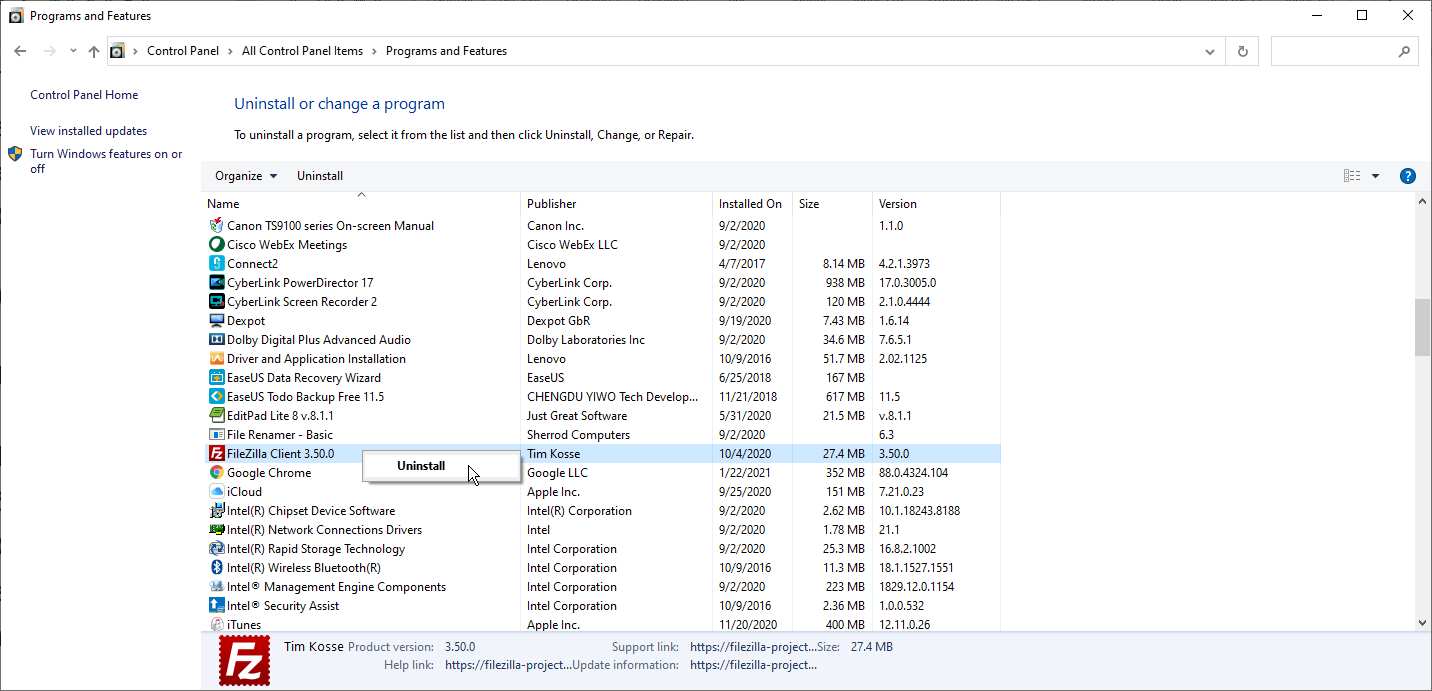Click the 1829.12.0.1154 version cell
This screenshot has height=691, width=1432.
pos(916,587)
